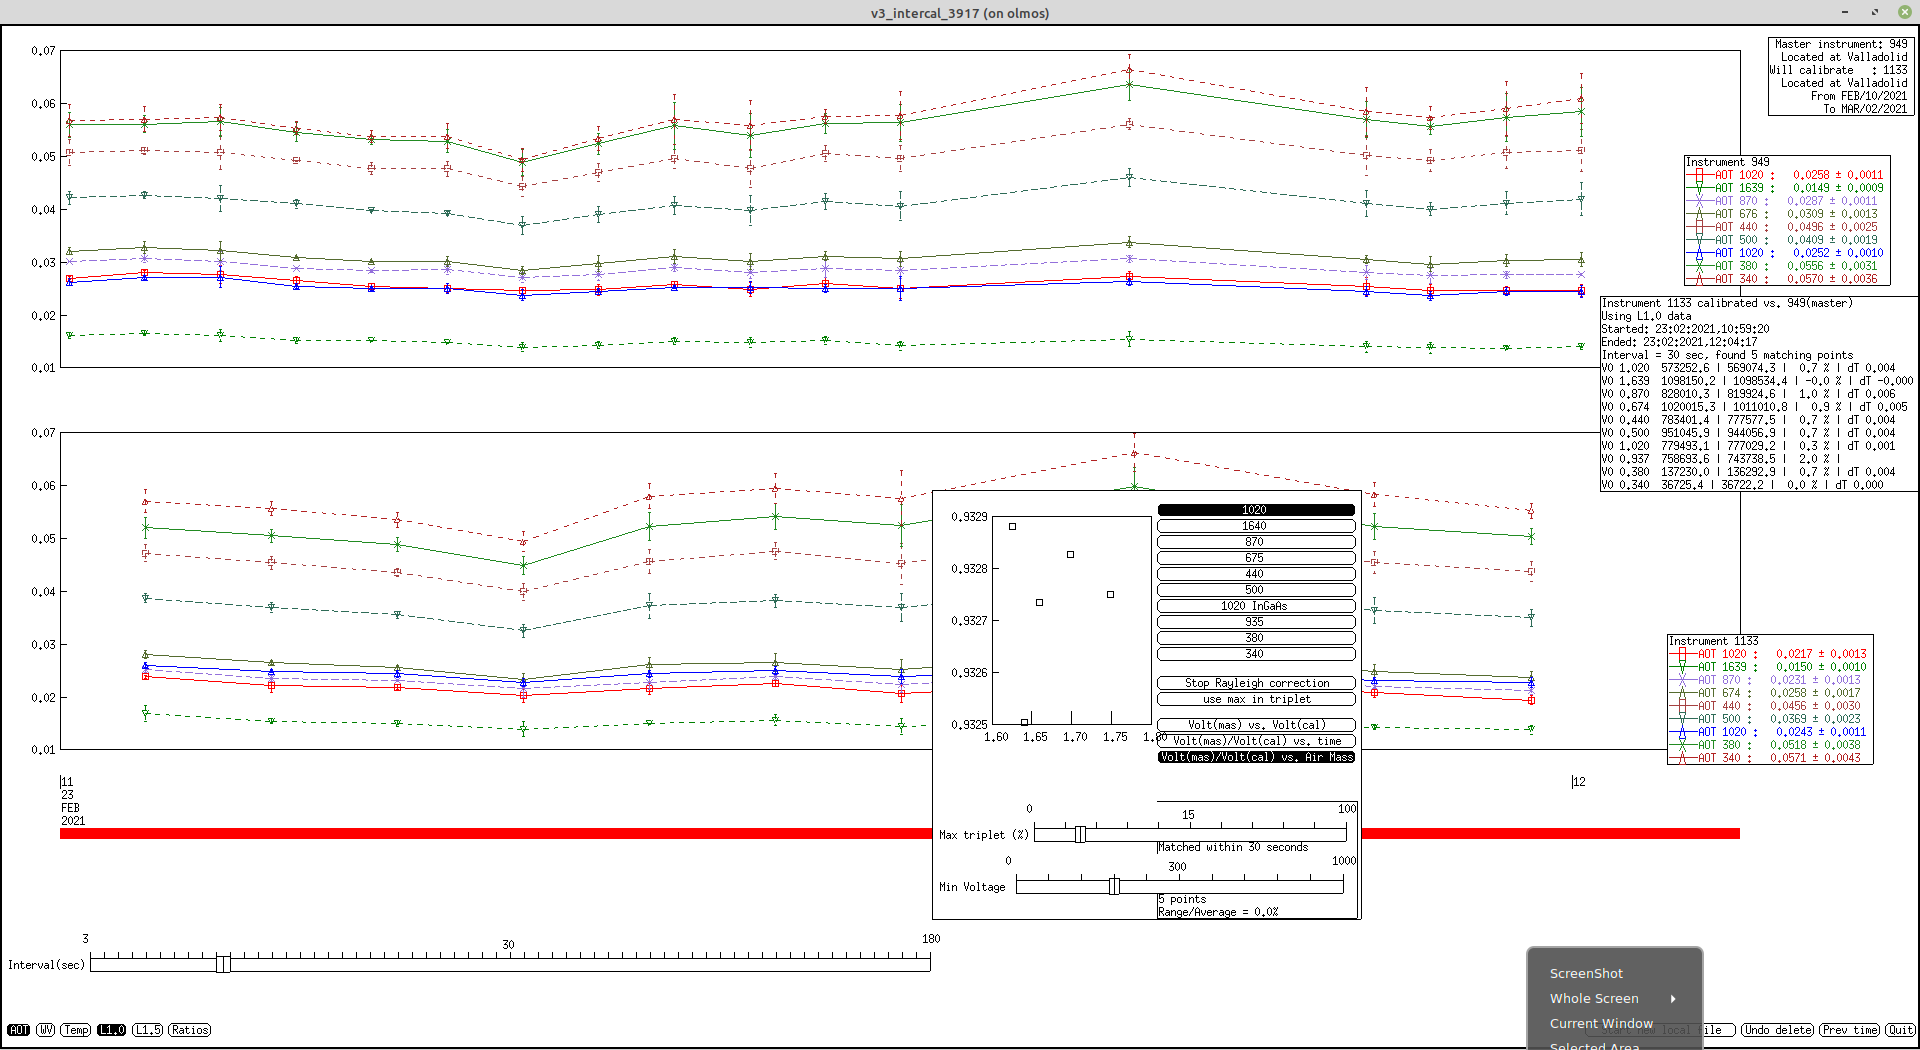Select the 935 channel button
This screenshot has height=1050, width=1920.
pos(1256,622)
